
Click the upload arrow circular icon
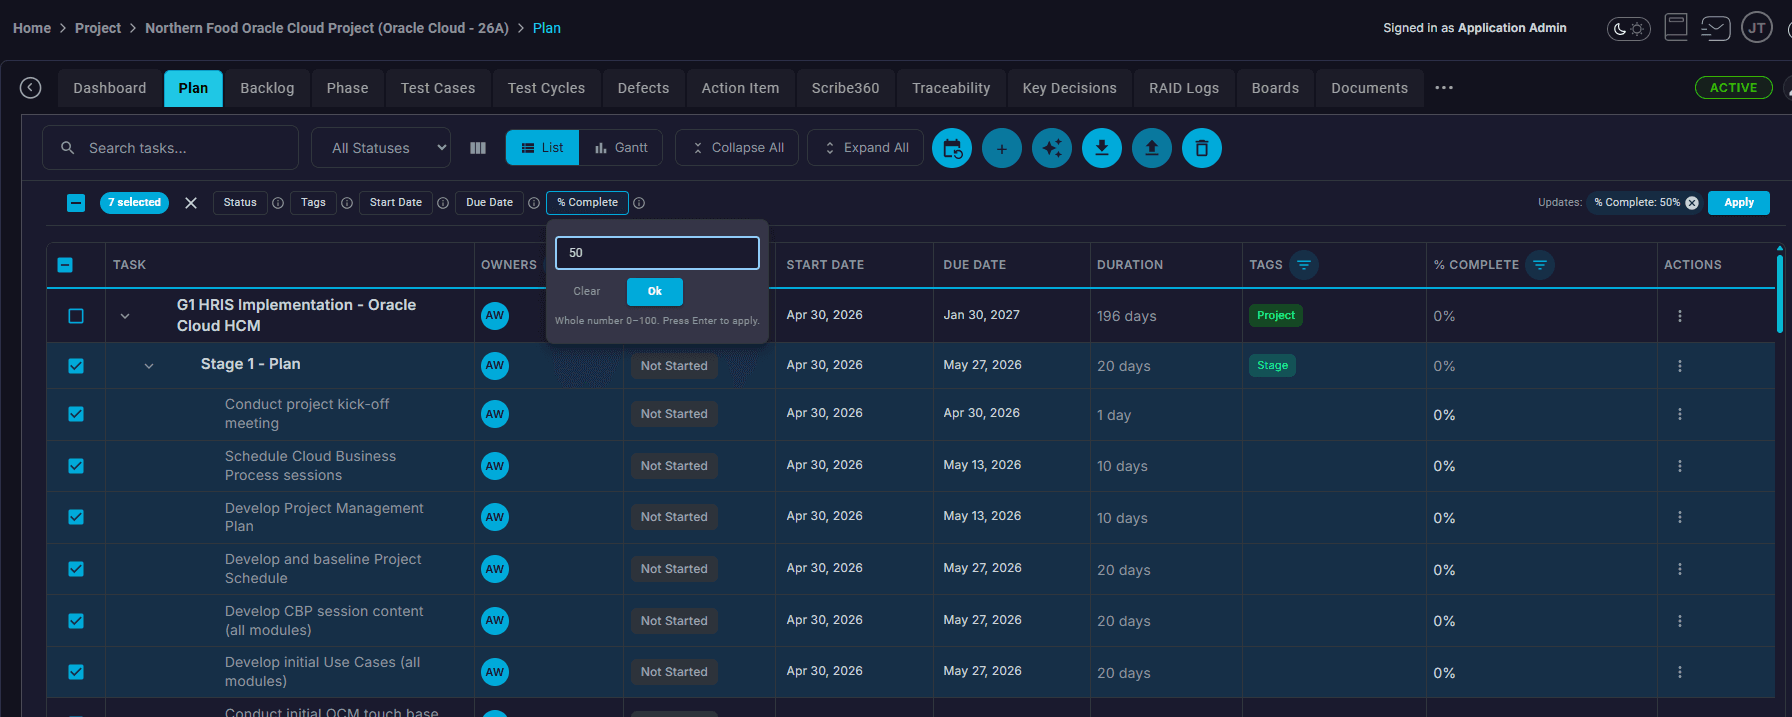(x=1152, y=148)
